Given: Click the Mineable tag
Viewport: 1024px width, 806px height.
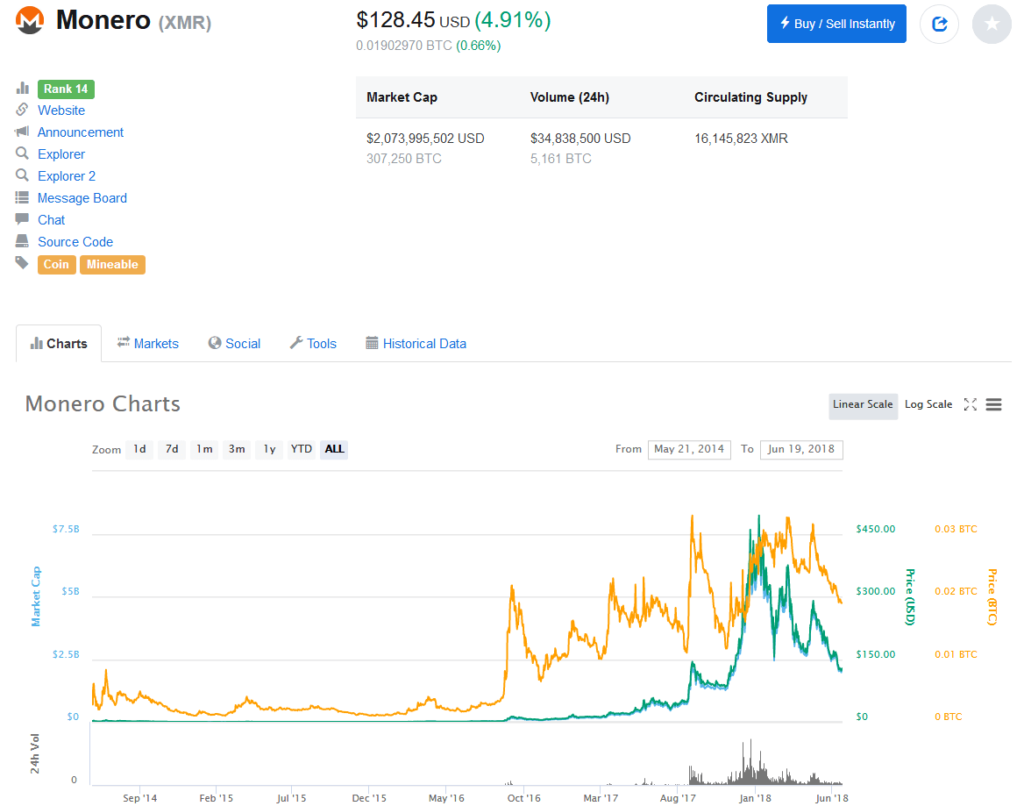Looking at the screenshot, I should click(112, 264).
